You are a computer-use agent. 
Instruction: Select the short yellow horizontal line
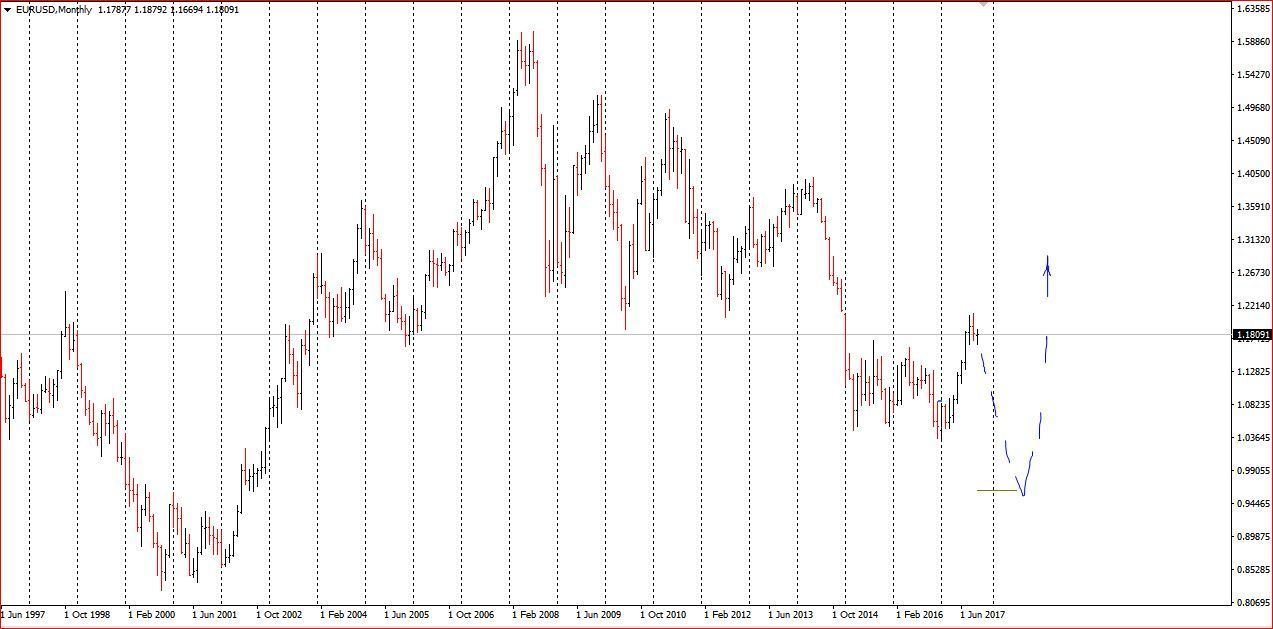pos(996,490)
